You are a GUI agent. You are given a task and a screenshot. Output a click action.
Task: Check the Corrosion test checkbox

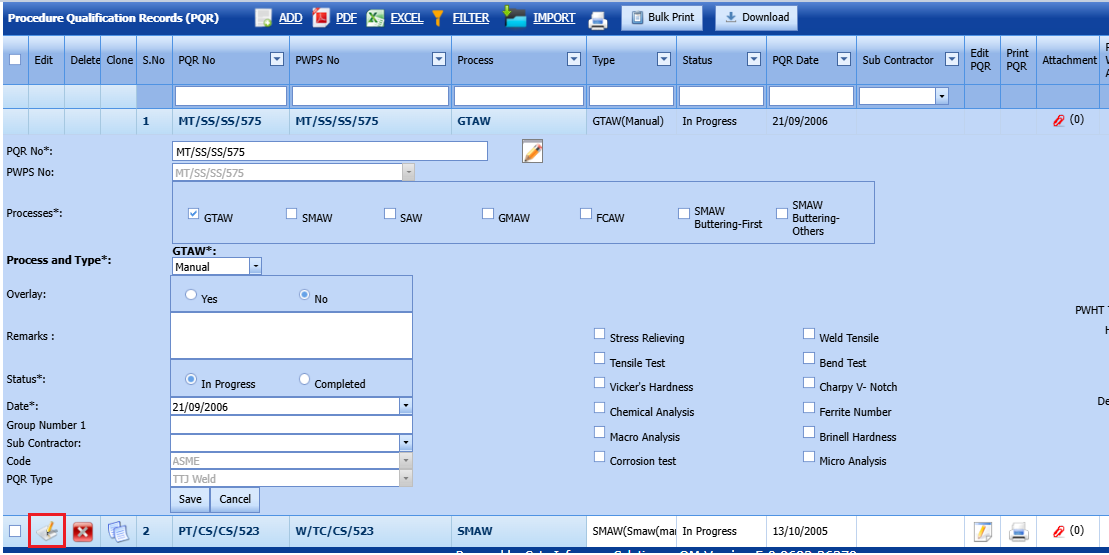[599, 457]
